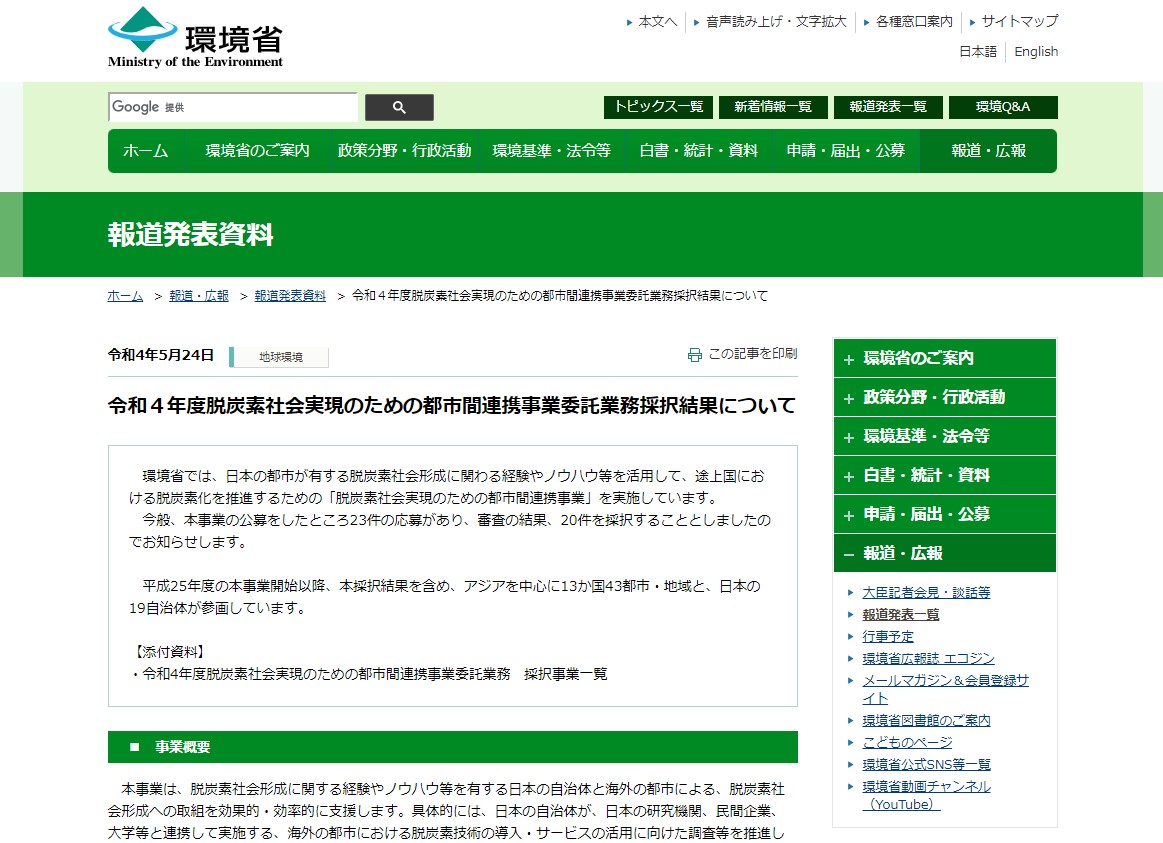Expand the 政策分野・行政活動 sidebar section
Viewport: 1163px width, 843px height.
tap(944, 397)
